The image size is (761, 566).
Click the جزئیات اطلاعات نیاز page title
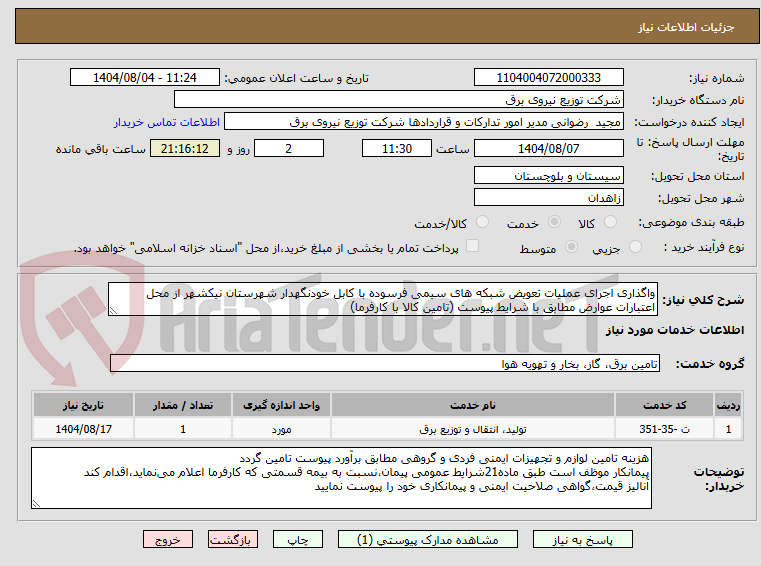click(x=686, y=27)
